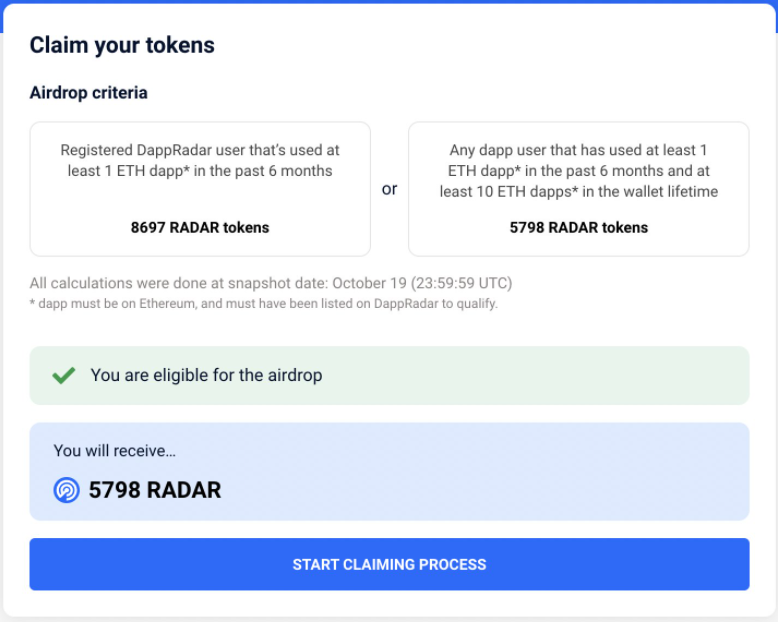Click the "You are eligible for the airdrop" text
This screenshot has width=778, height=622.
pyautogui.click(x=206, y=375)
